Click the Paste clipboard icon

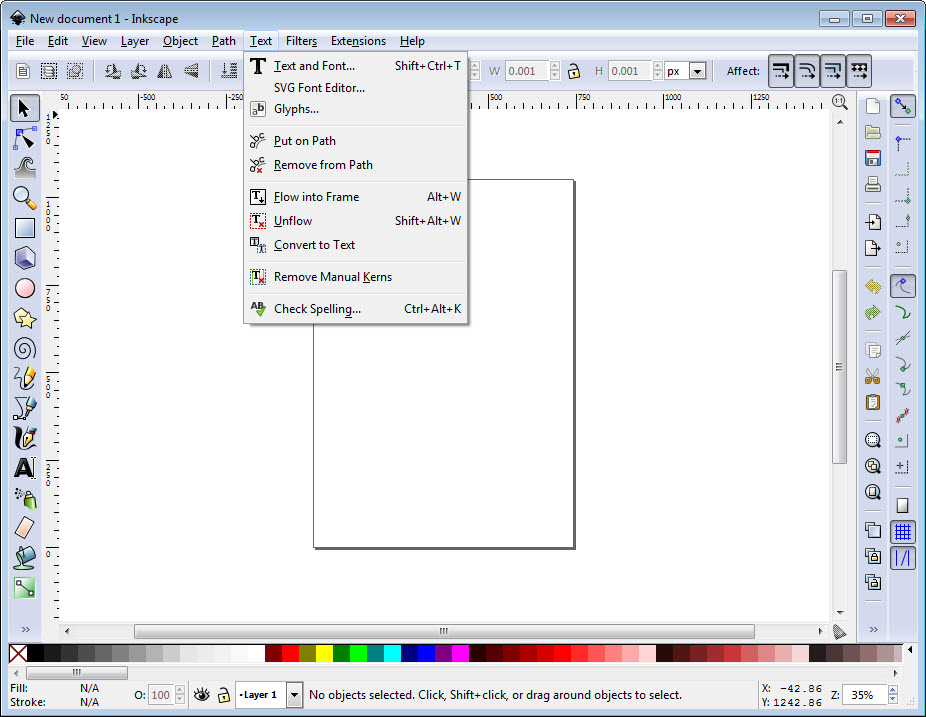[x=873, y=402]
